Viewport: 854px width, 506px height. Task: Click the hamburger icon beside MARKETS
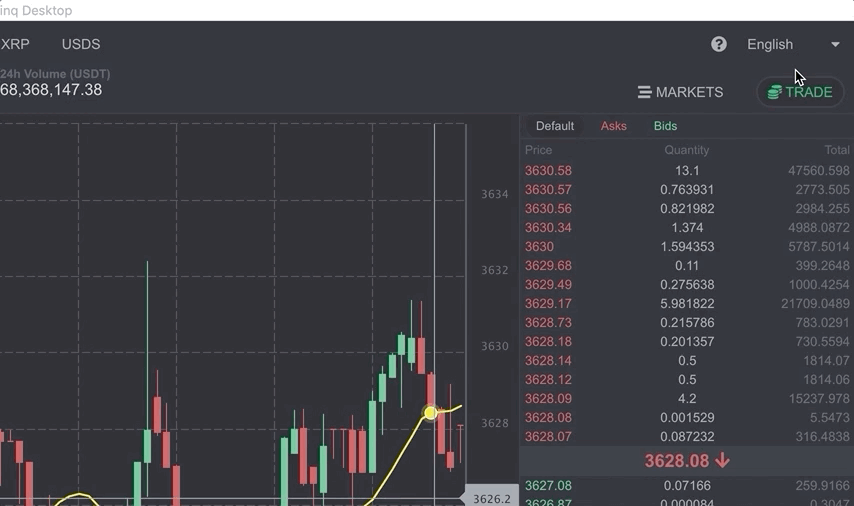point(644,92)
